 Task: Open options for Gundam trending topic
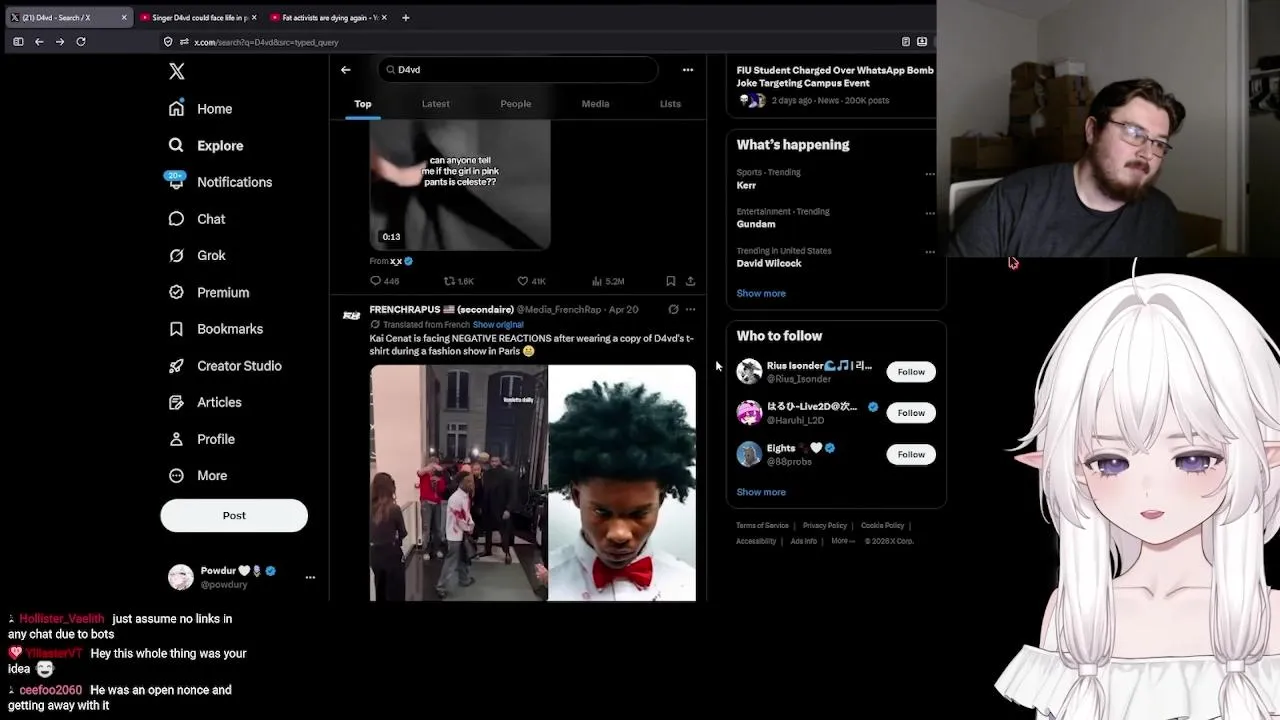pos(930,213)
